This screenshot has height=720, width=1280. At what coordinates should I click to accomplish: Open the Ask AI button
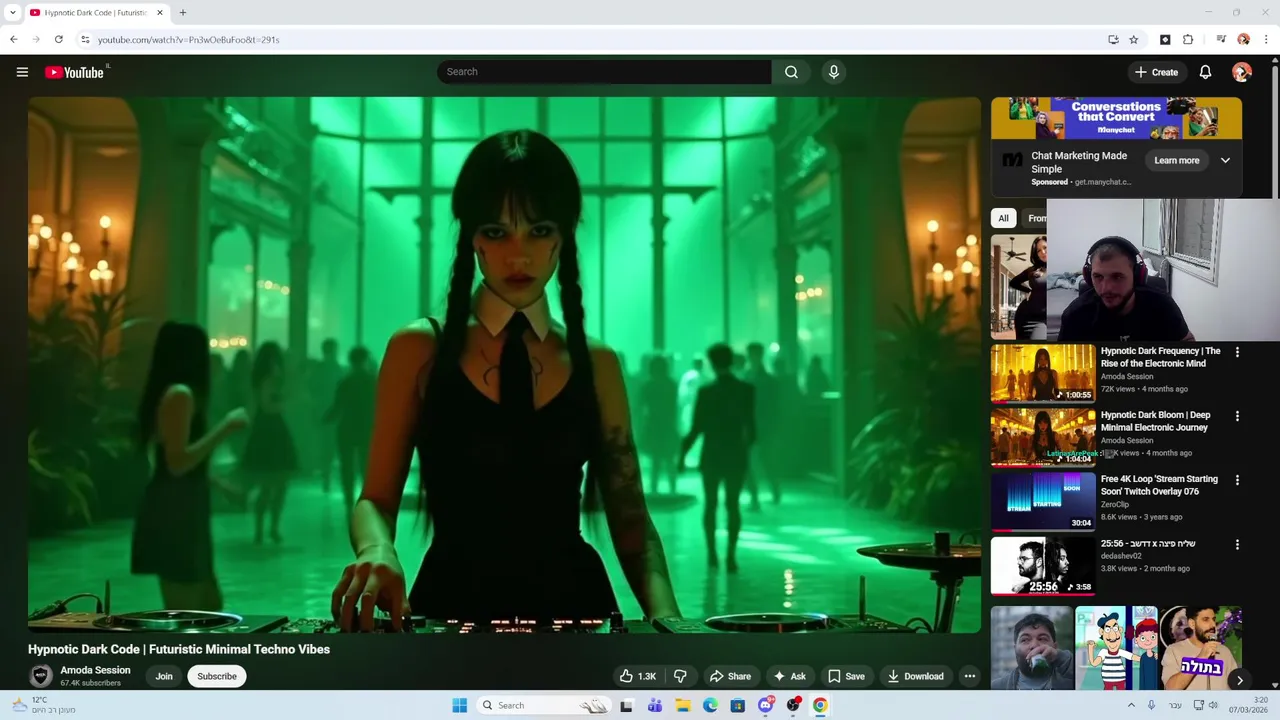click(x=789, y=676)
